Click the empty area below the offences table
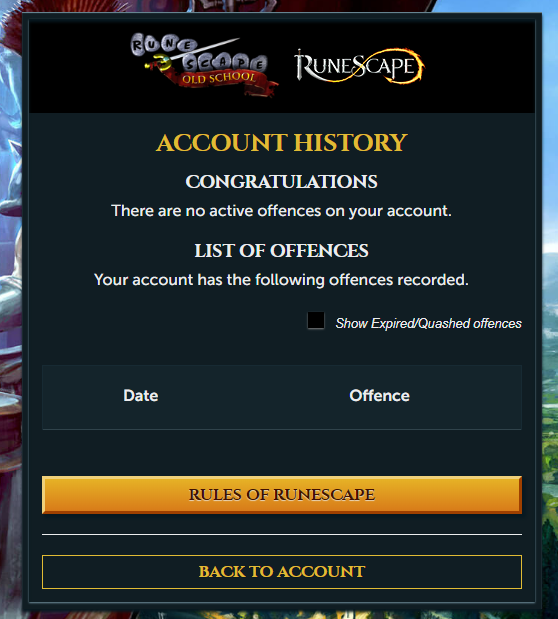558x619 pixels. pyautogui.click(x=282, y=452)
